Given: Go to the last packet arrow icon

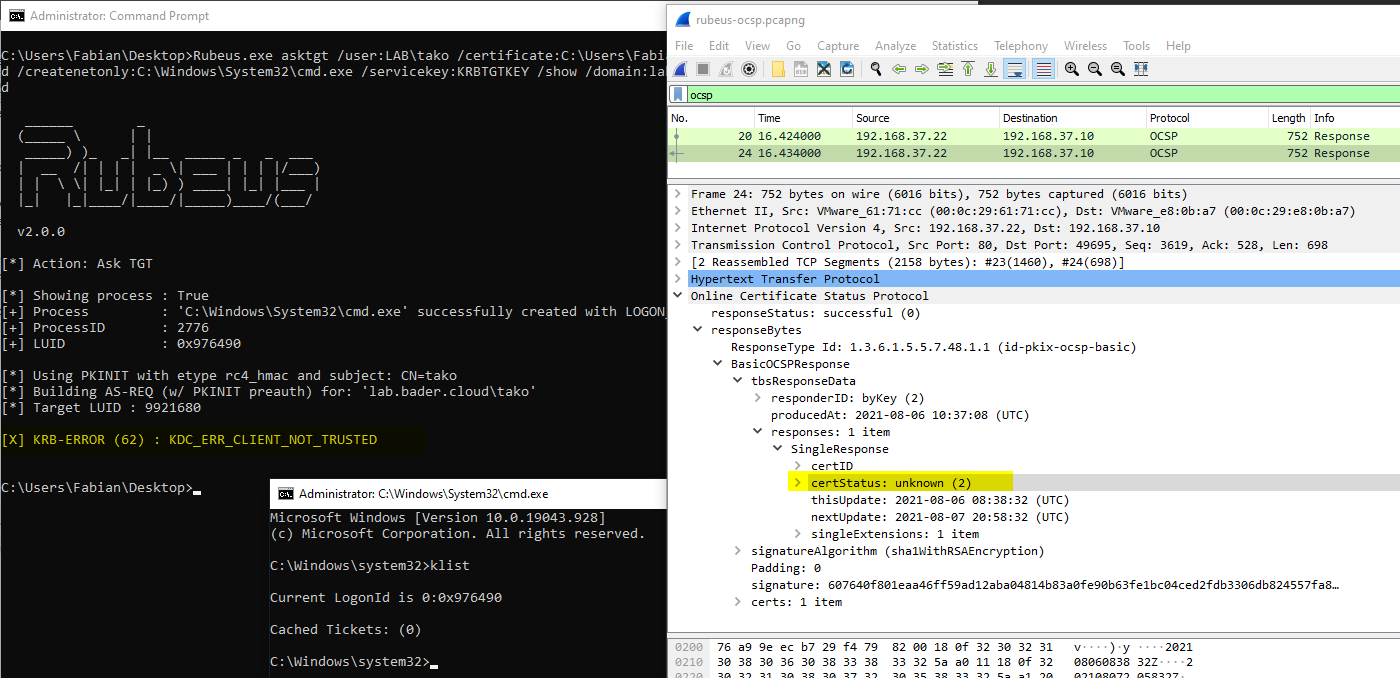Looking at the screenshot, I should [992, 68].
